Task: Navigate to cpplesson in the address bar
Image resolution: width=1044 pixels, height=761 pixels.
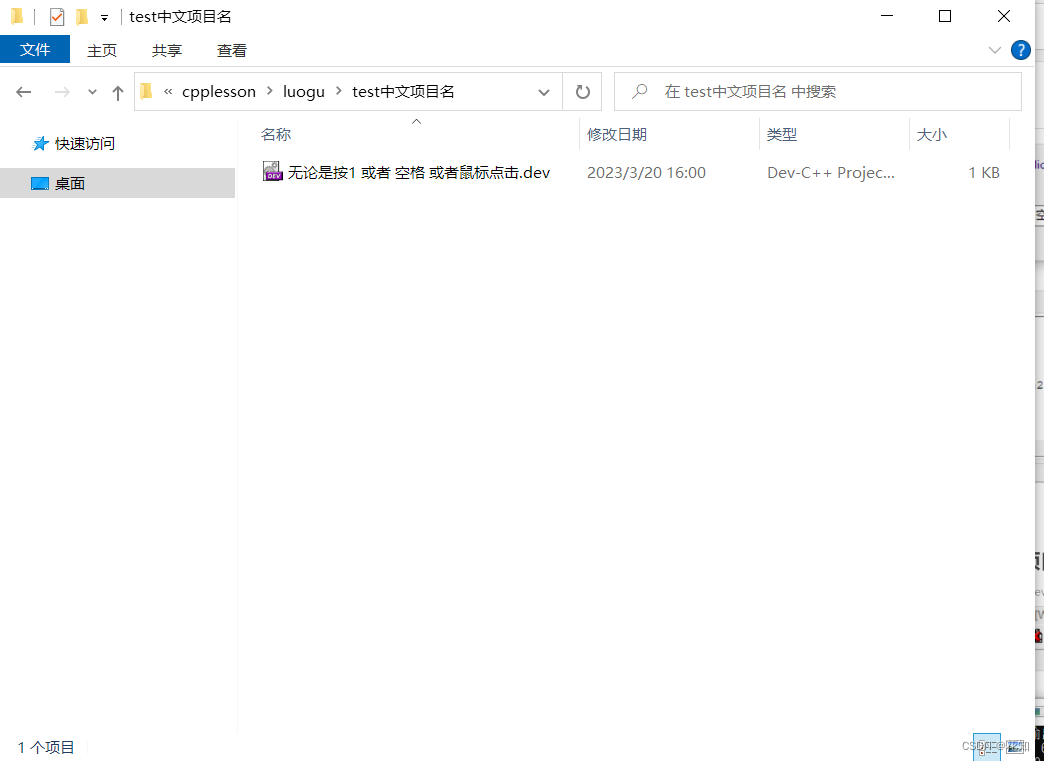Action: coord(219,91)
